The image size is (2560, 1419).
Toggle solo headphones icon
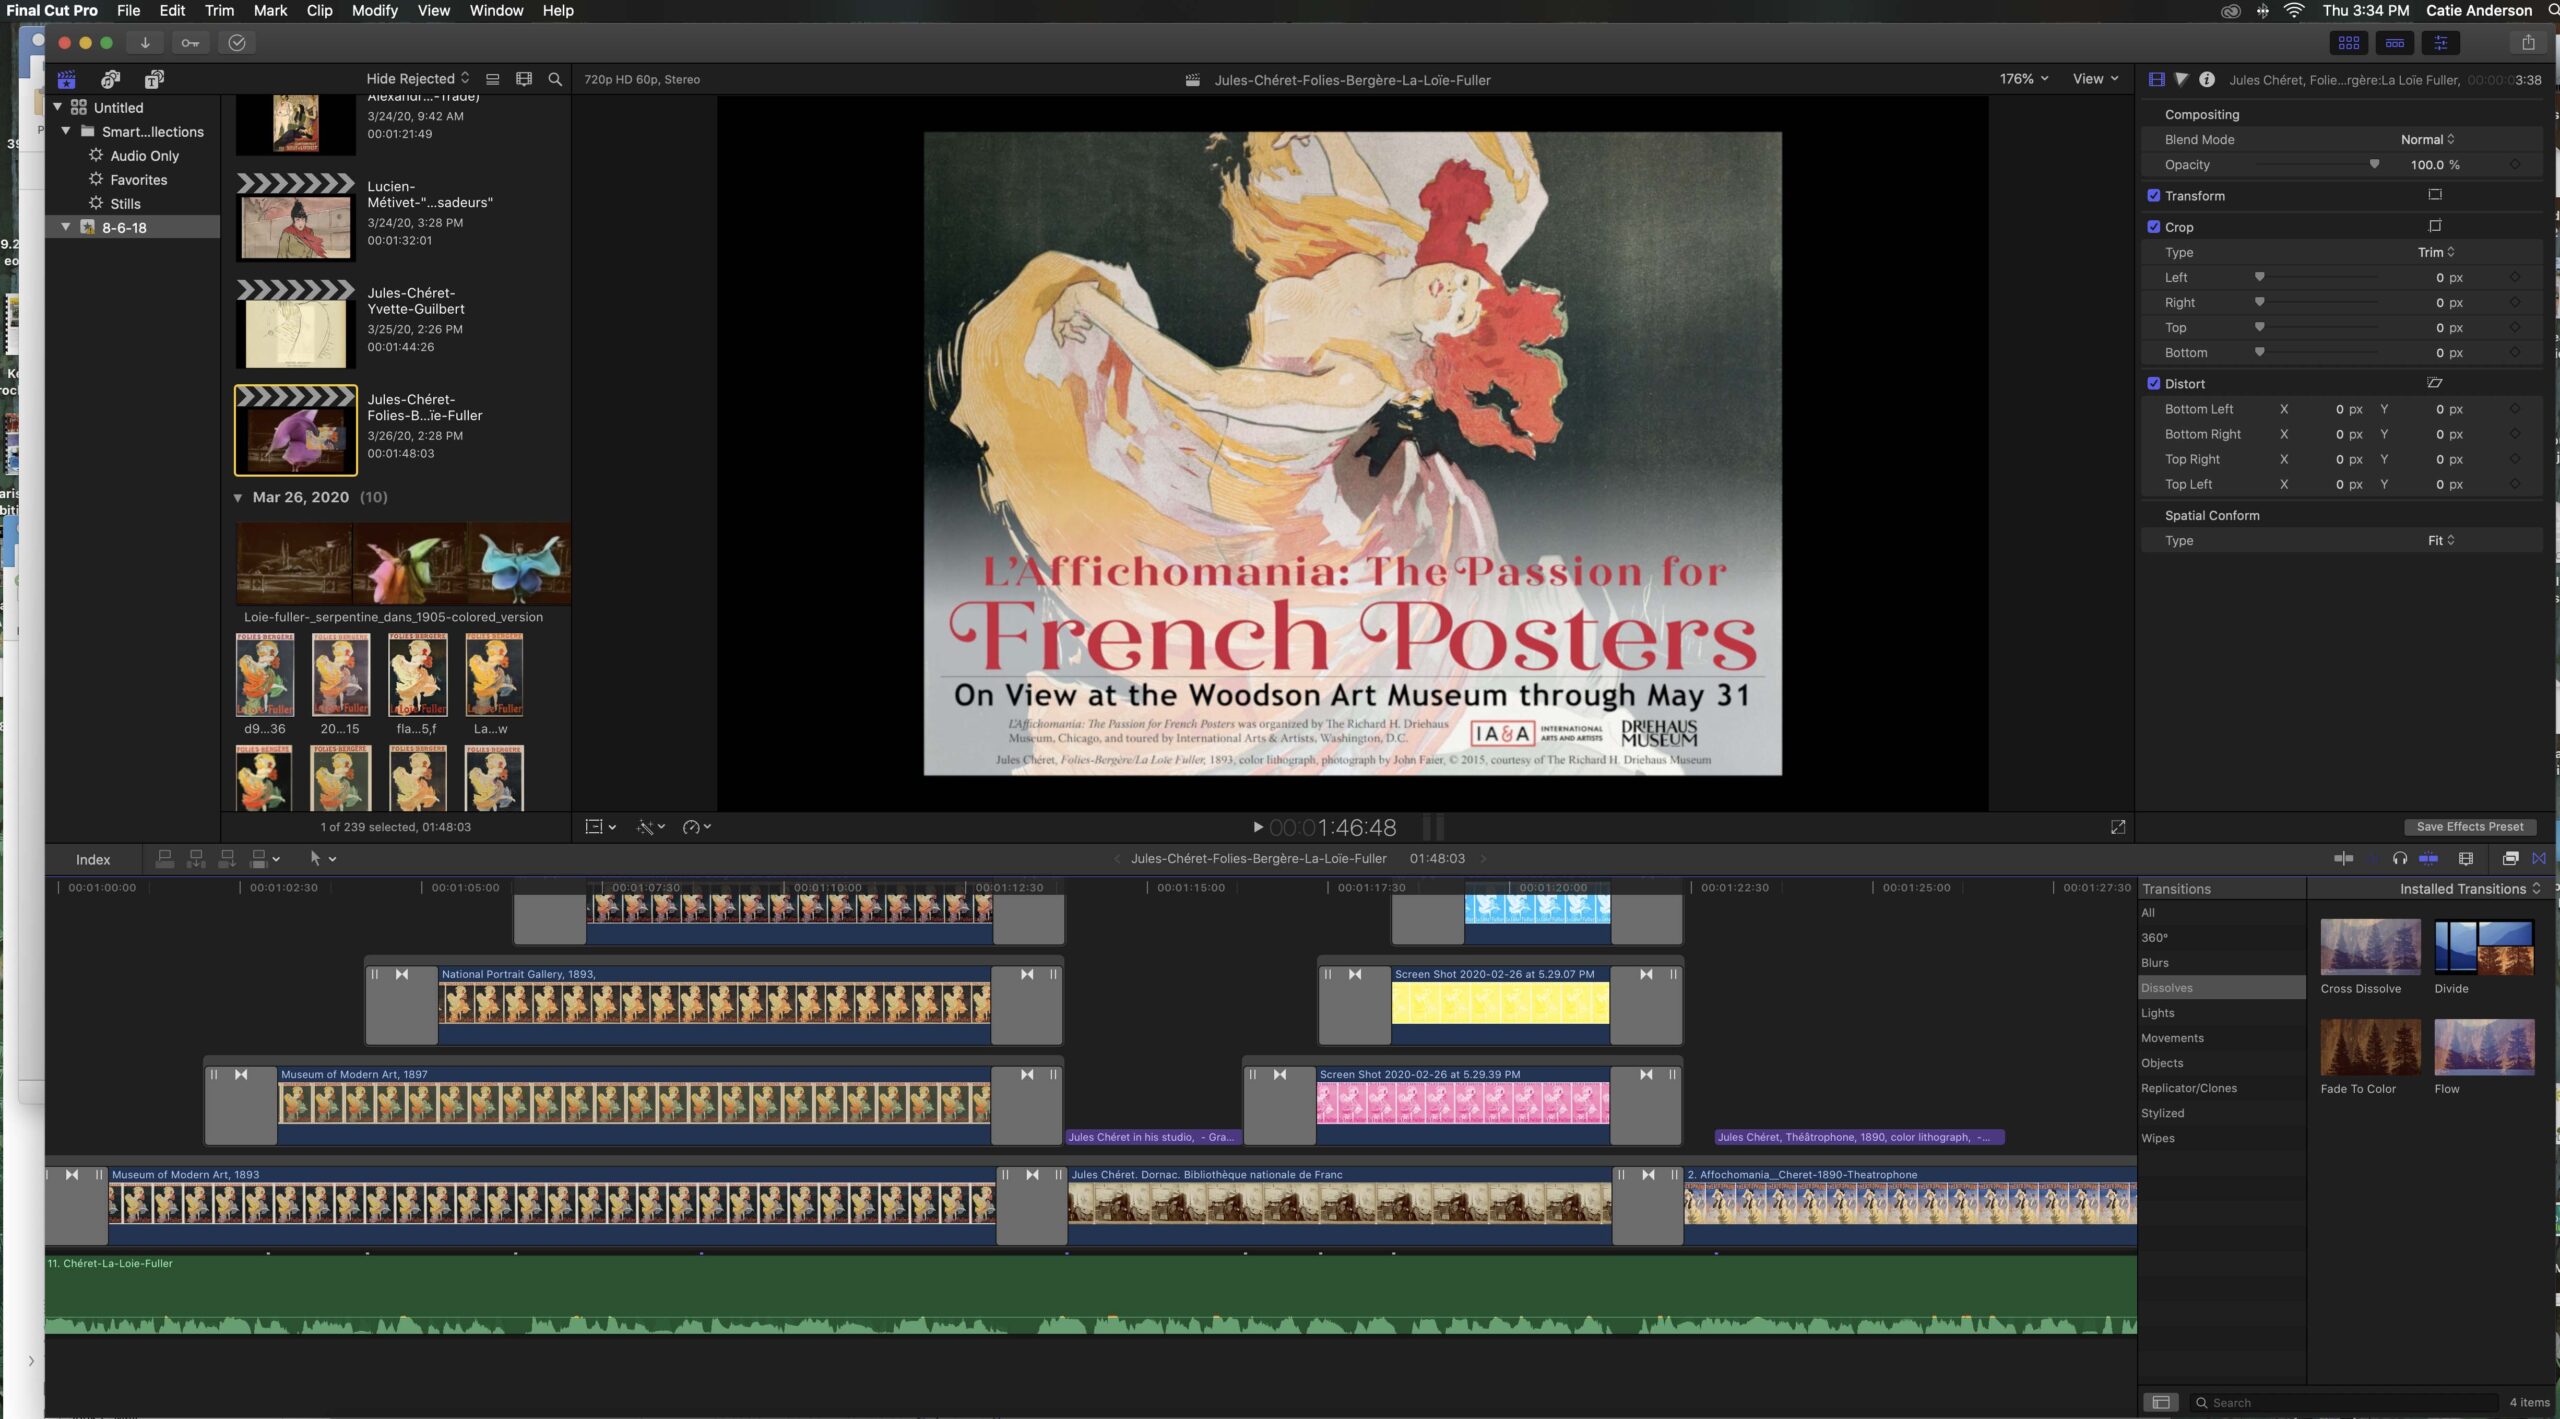(x=2400, y=859)
